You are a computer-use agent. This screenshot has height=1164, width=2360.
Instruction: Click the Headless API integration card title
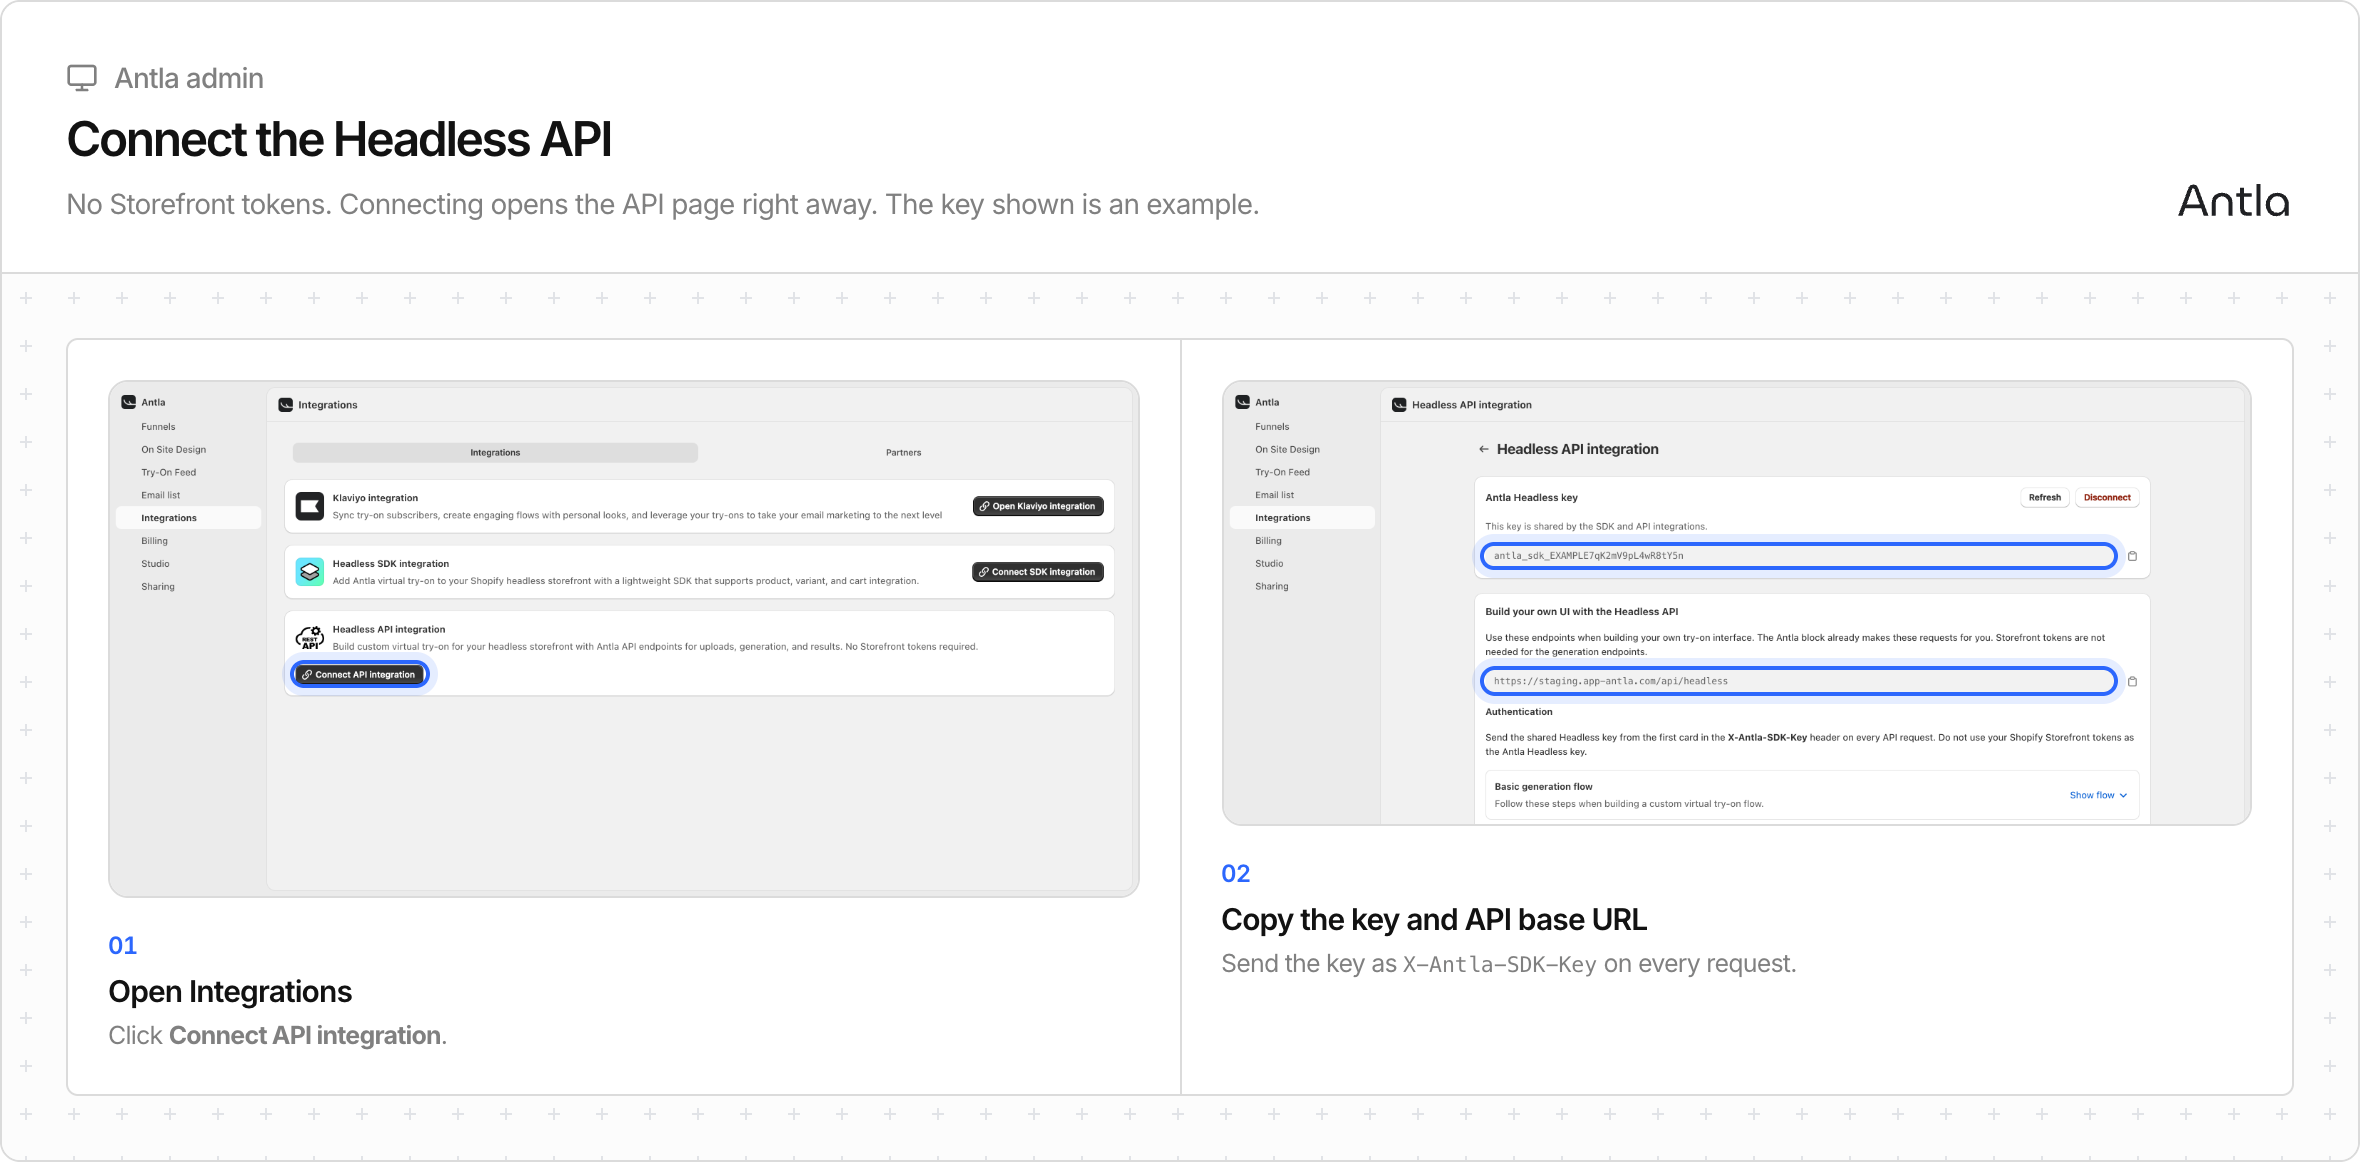[x=389, y=630]
